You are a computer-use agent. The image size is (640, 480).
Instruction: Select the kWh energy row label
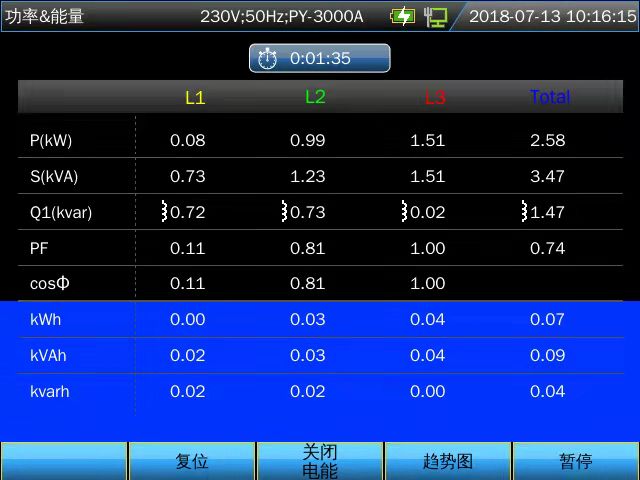(x=46, y=320)
